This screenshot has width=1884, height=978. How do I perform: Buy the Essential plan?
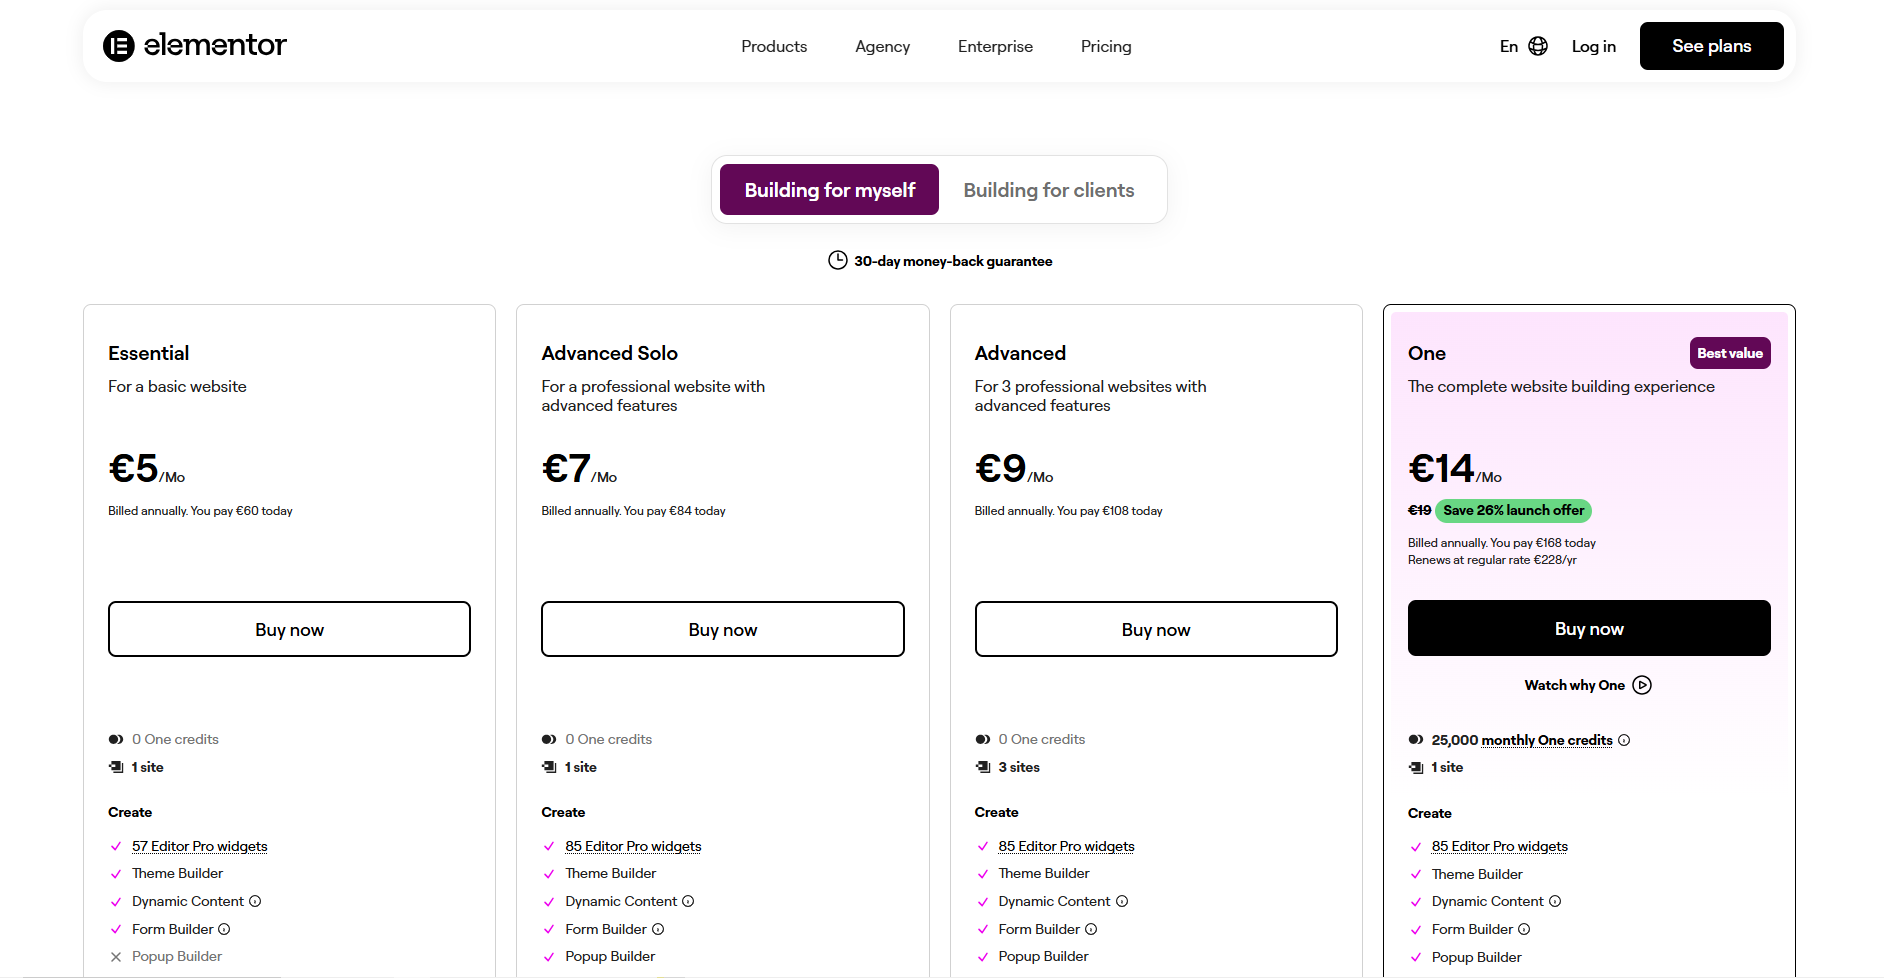coord(289,629)
